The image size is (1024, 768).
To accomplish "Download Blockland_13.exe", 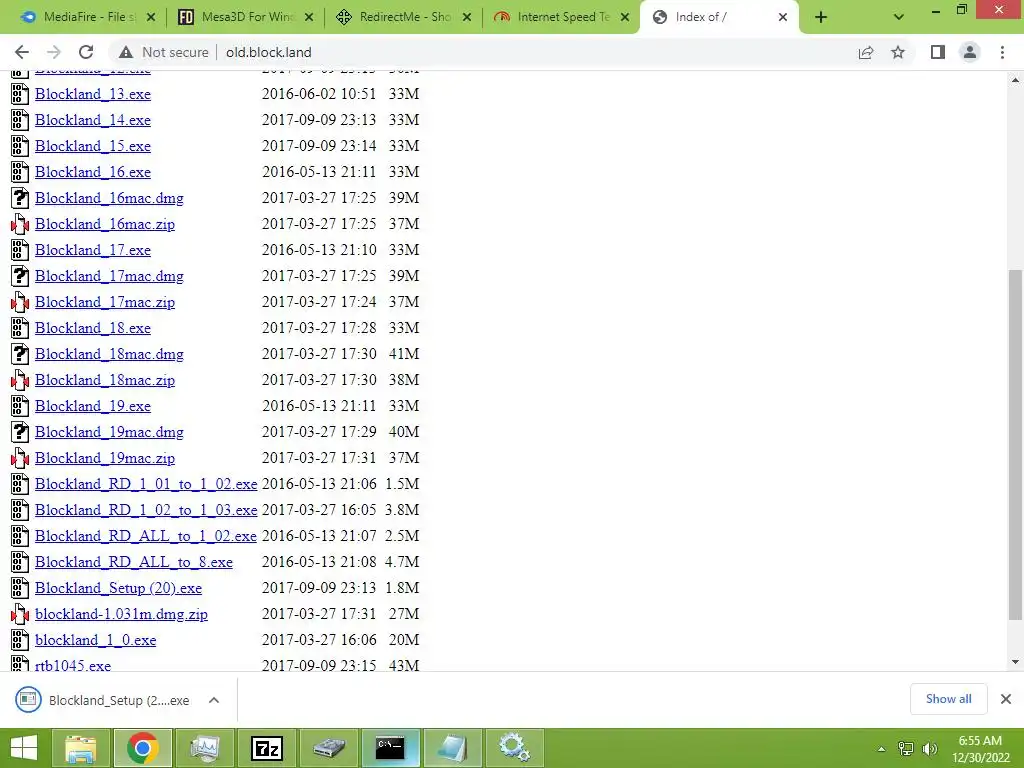I will click(93, 94).
